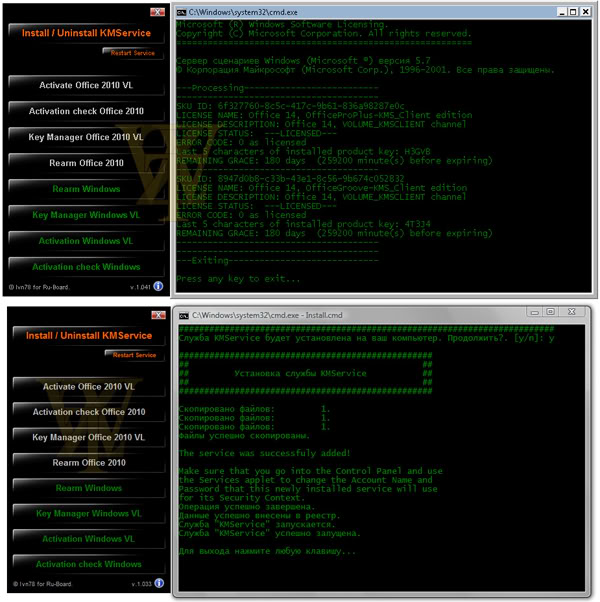Close the cmd.exe licensing window
This screenshot has width=600, height=602.
(x=585, y=12)
